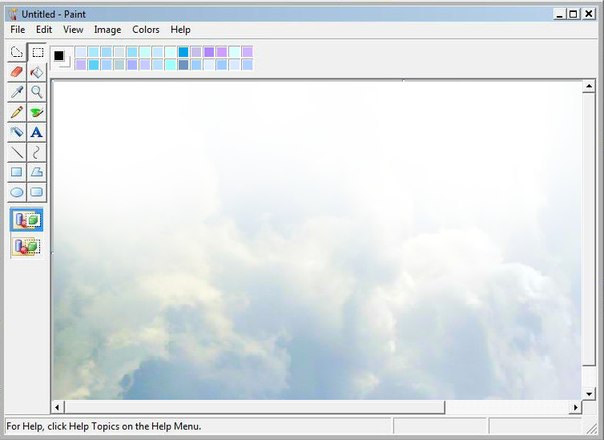The width and height of the screenshot is (604, 440).
Task: Activate the Text tool
Action: (x=37, y=132)
